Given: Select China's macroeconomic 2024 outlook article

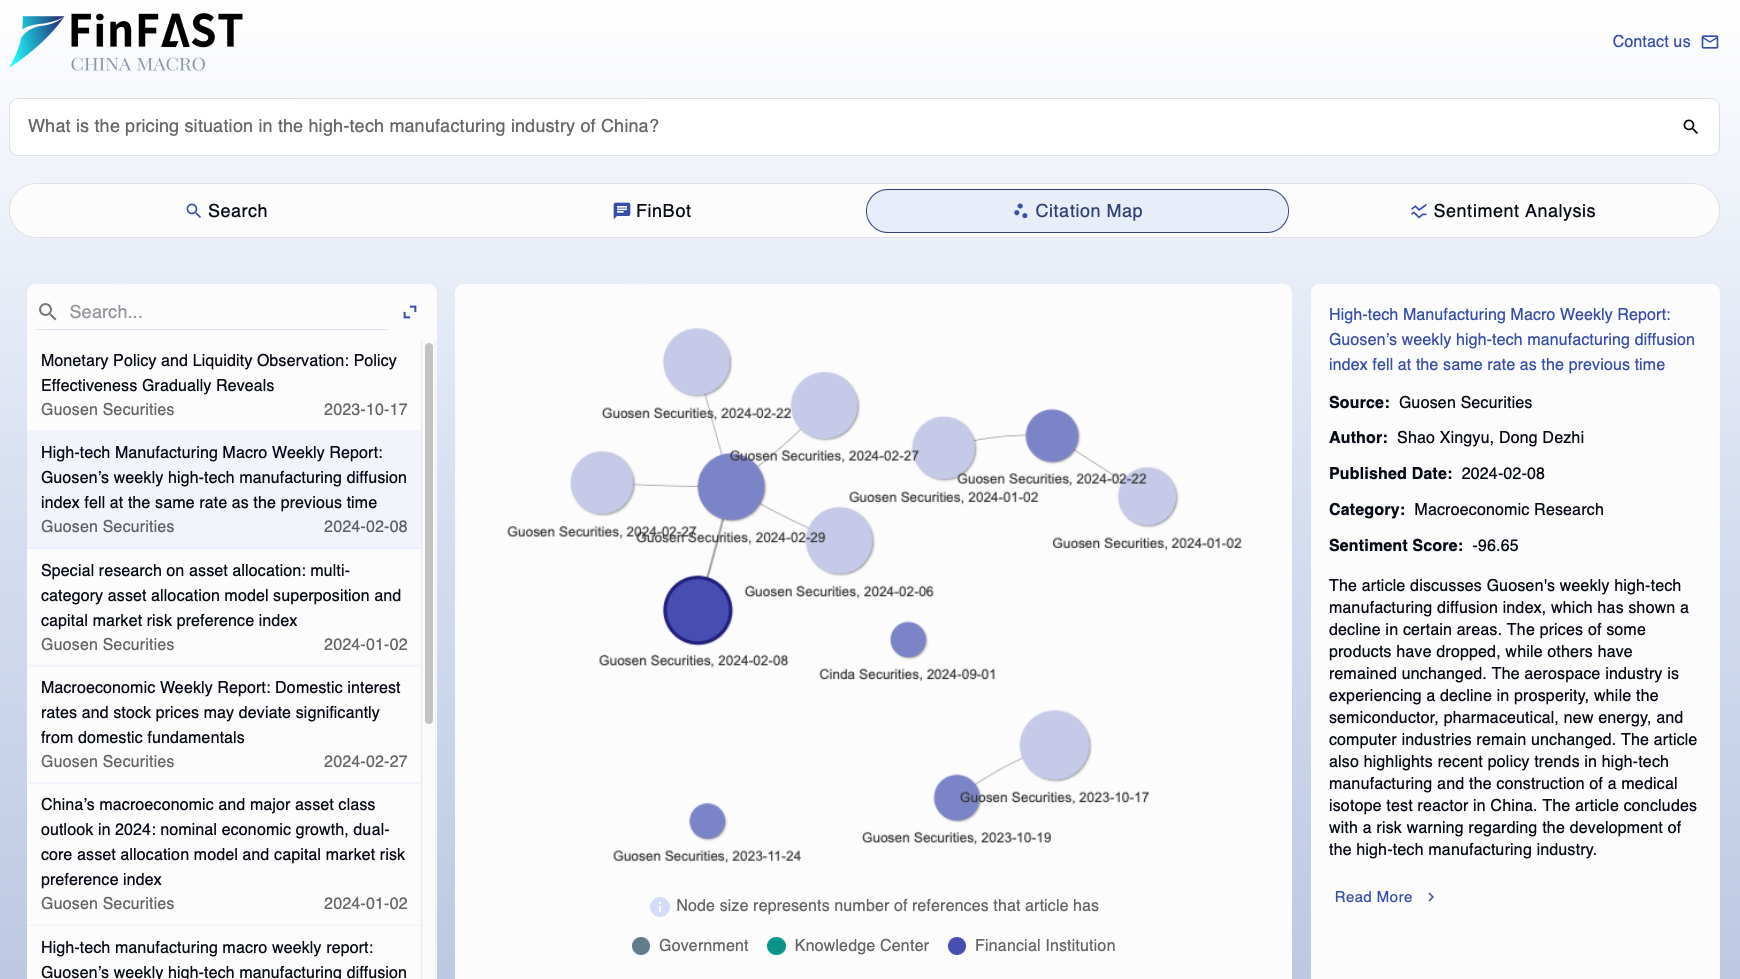Looking at the screenshot, I should coord(224,854).
